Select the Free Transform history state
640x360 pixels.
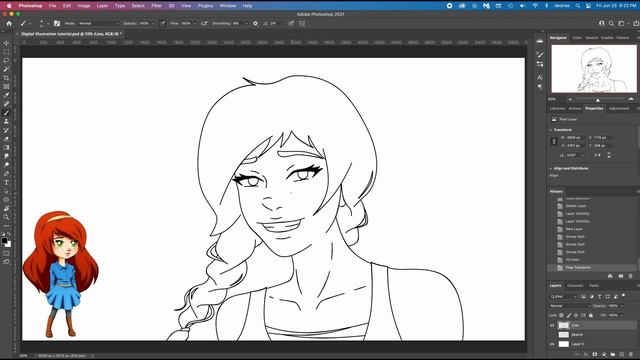pos(592,268)
